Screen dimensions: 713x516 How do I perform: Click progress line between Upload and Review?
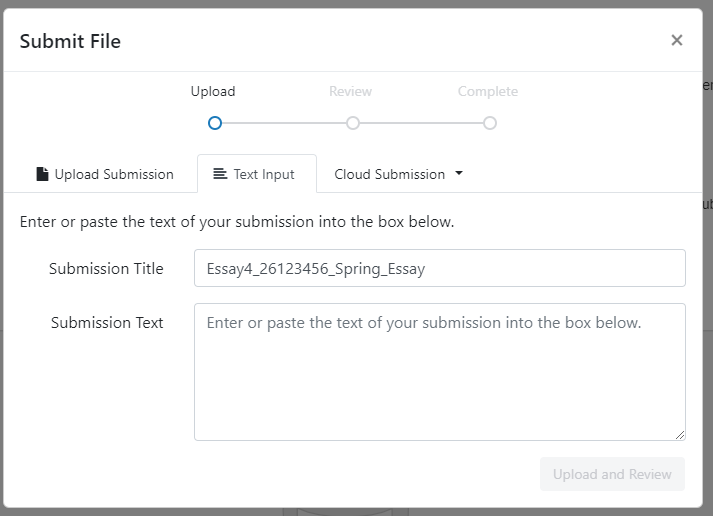(x=283, y=123)
